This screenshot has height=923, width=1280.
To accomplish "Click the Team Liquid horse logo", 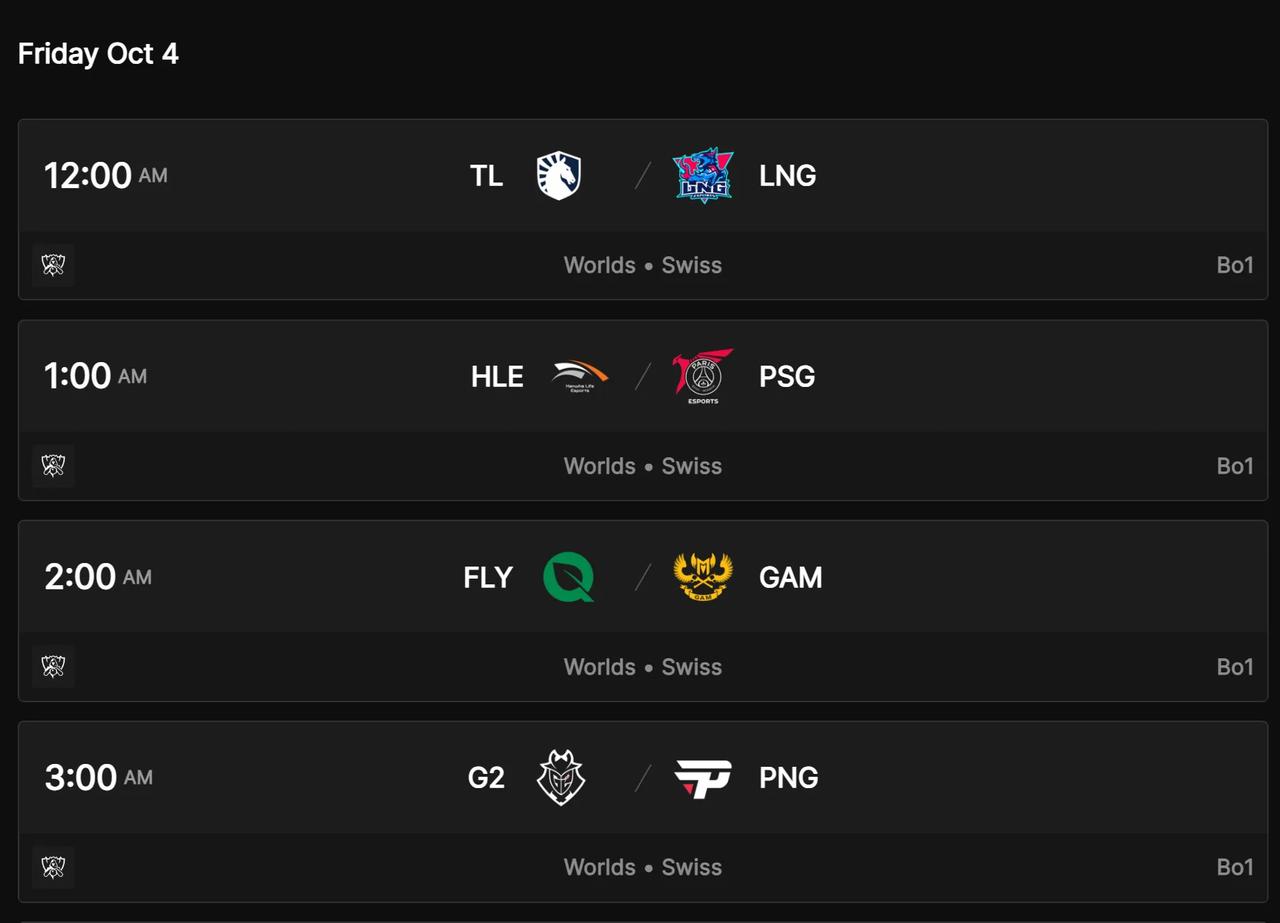I will click(x=559, y=176).
